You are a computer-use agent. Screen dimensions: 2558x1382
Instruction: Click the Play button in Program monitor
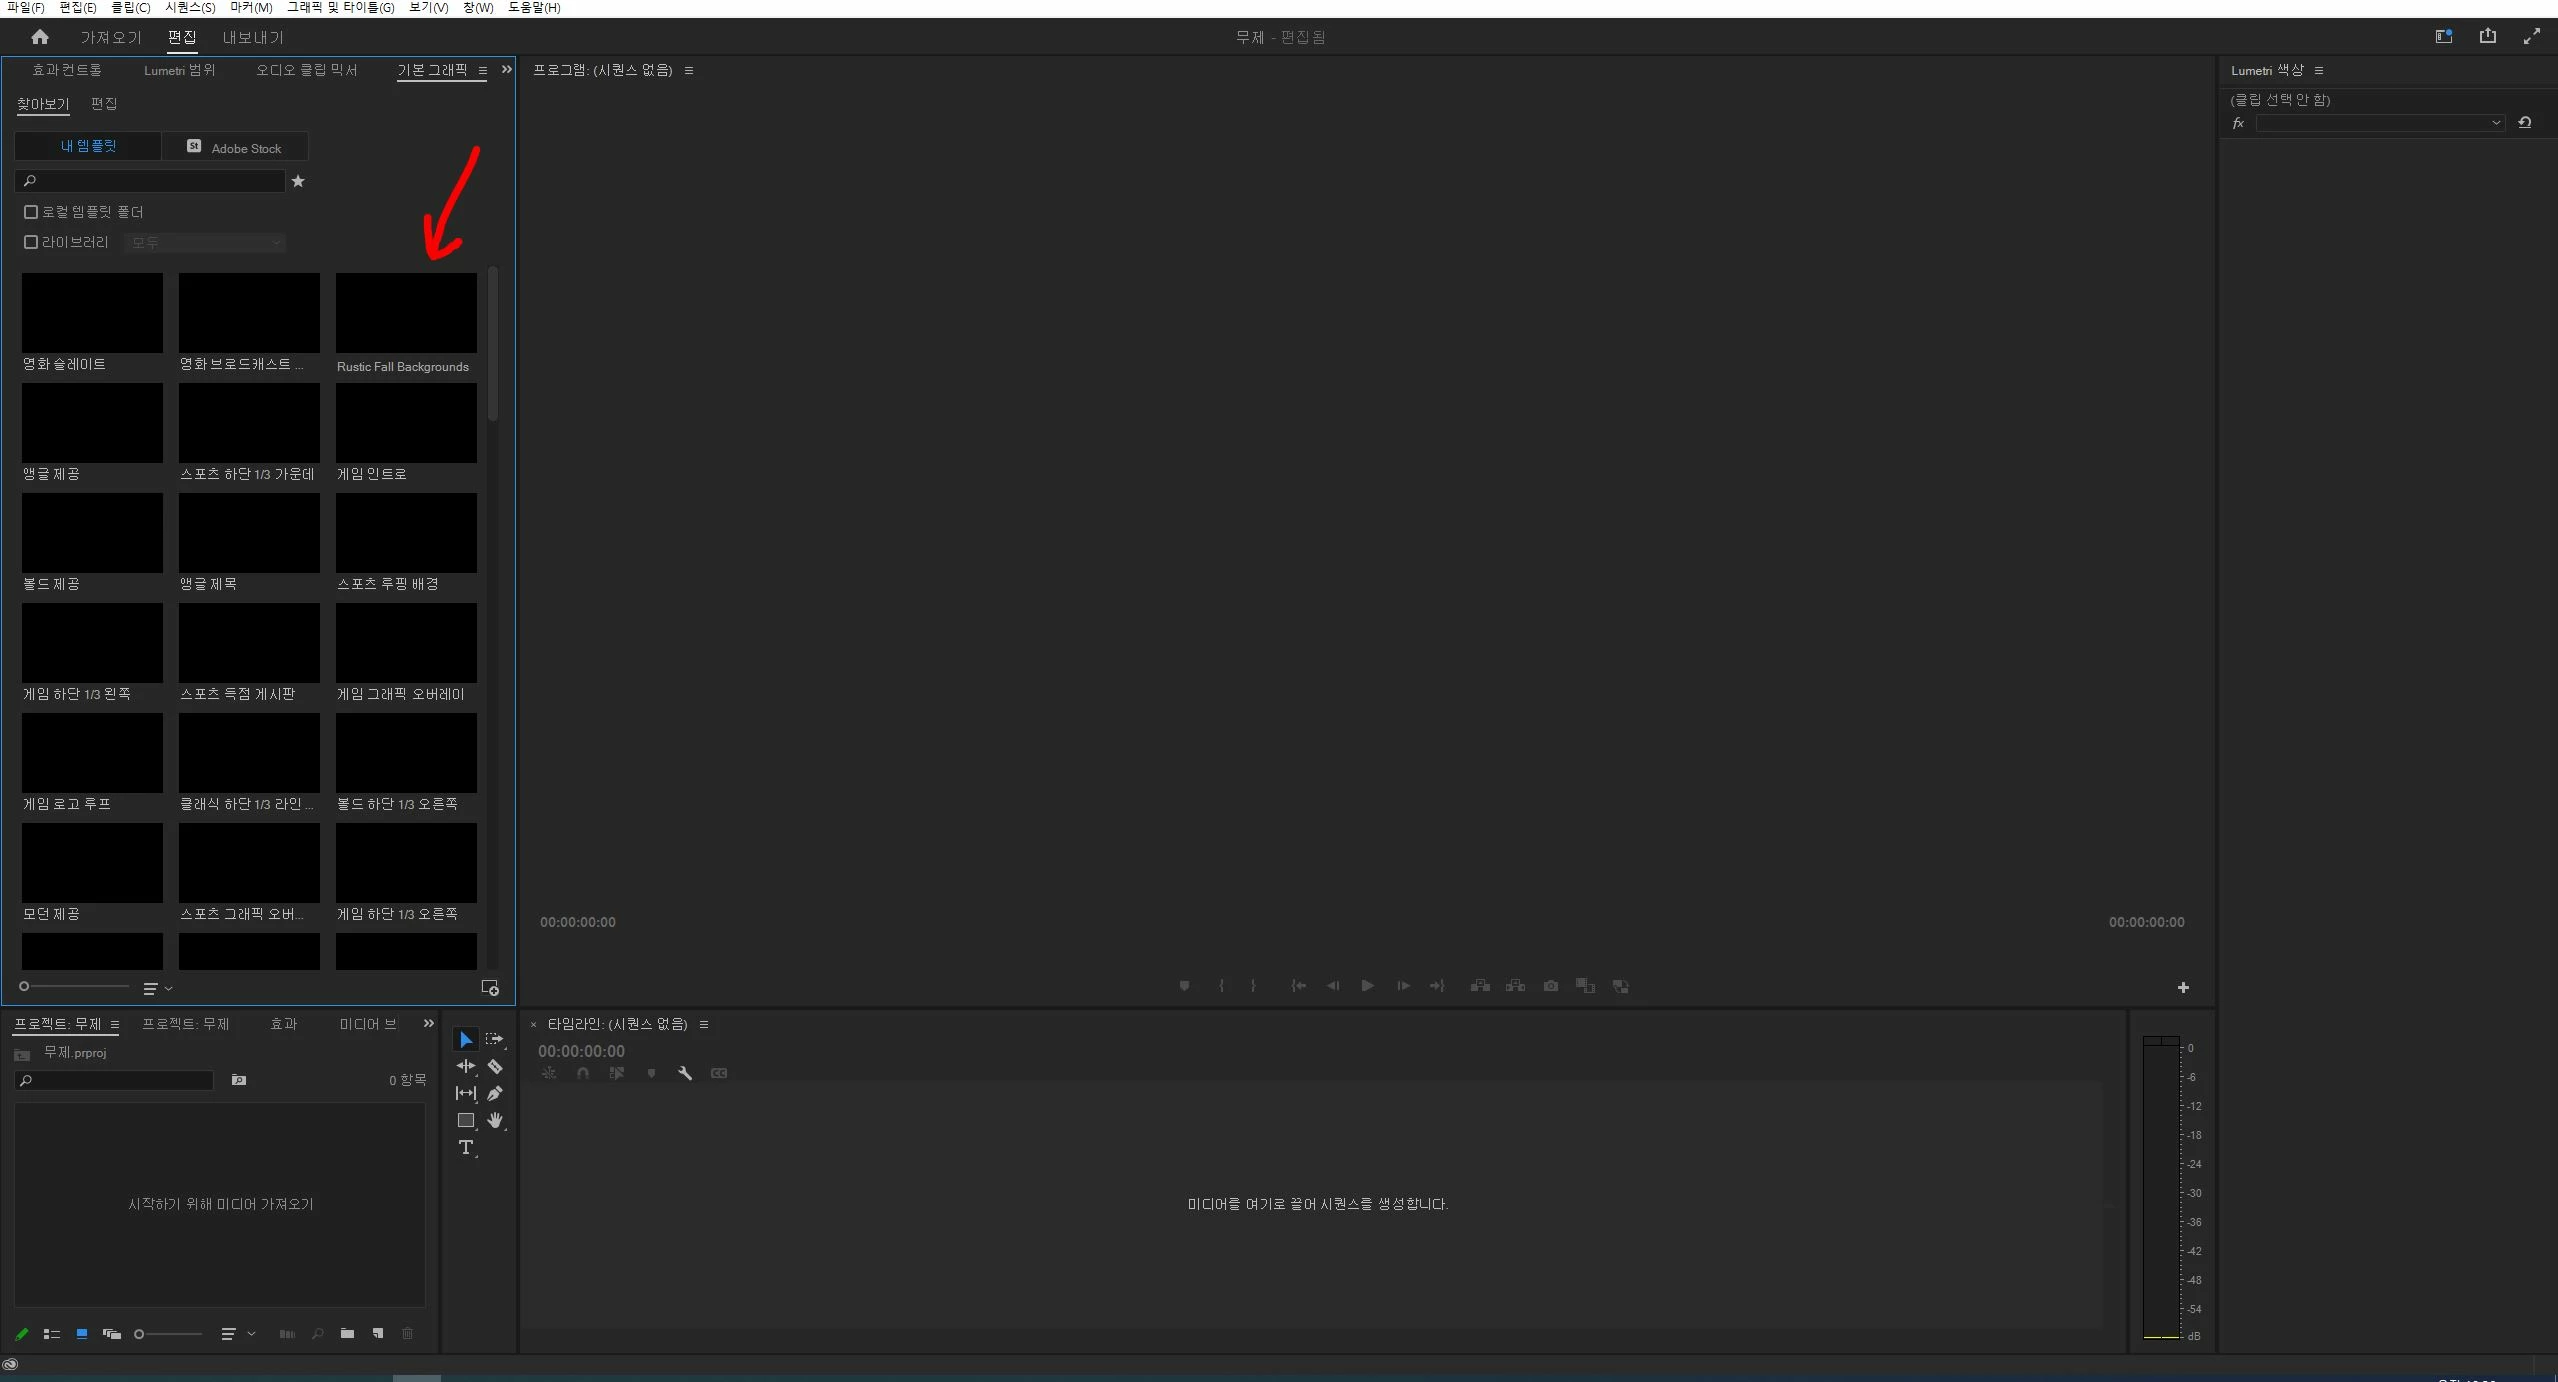coord(1367,986)
